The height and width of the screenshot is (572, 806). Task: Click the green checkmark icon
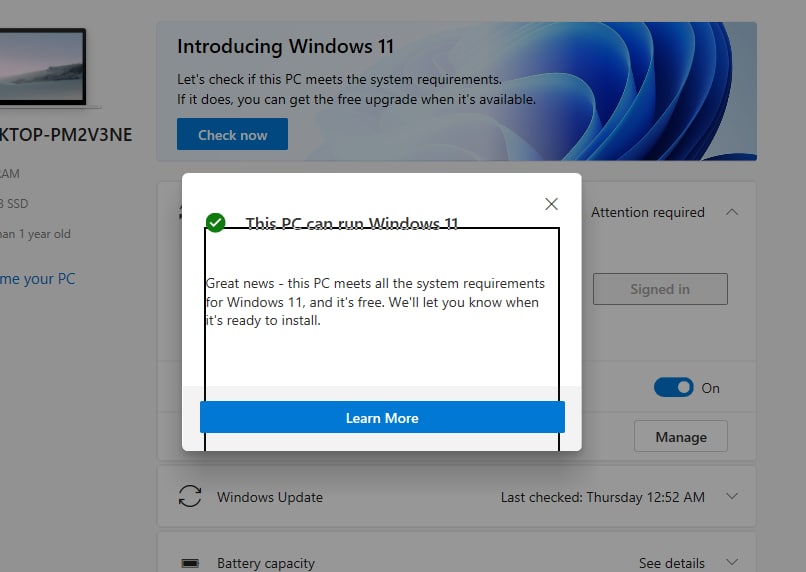215,223
